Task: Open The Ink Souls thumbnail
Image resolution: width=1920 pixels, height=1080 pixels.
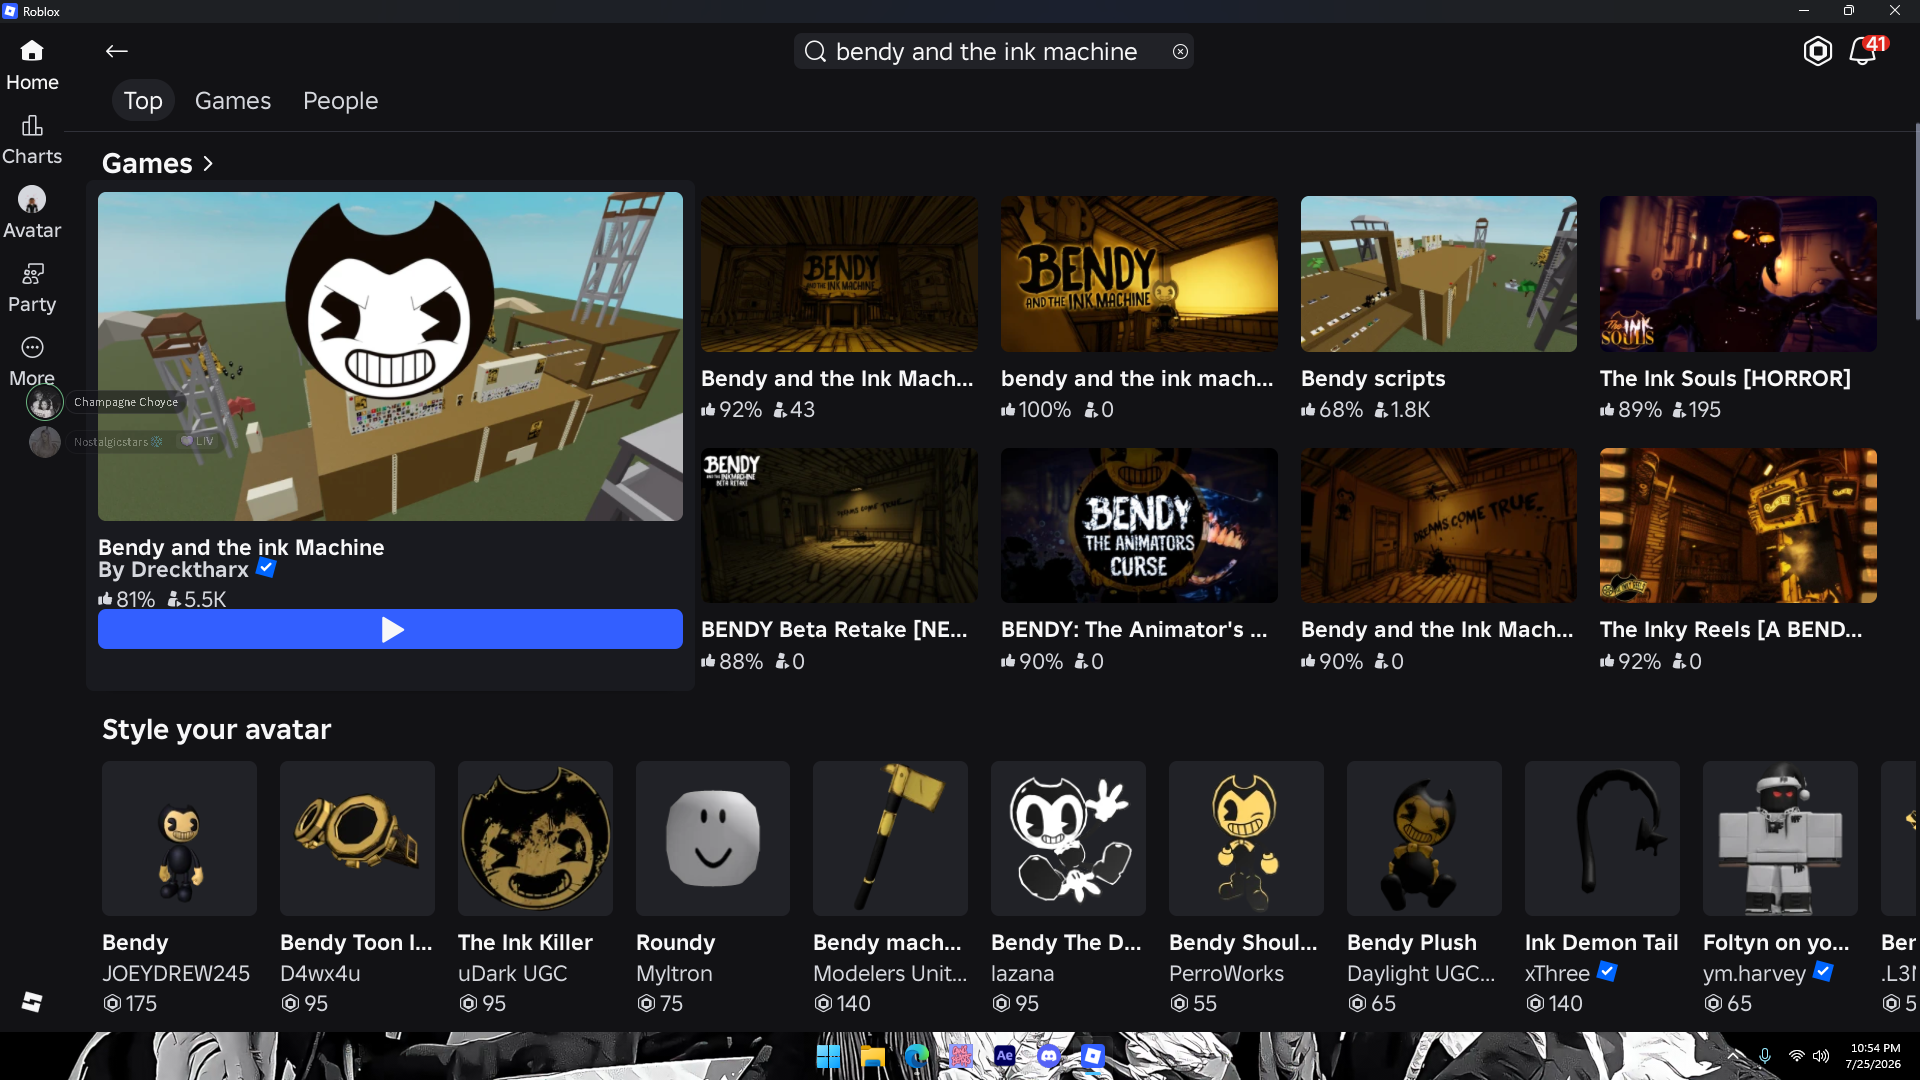Action: (1738, 274)
